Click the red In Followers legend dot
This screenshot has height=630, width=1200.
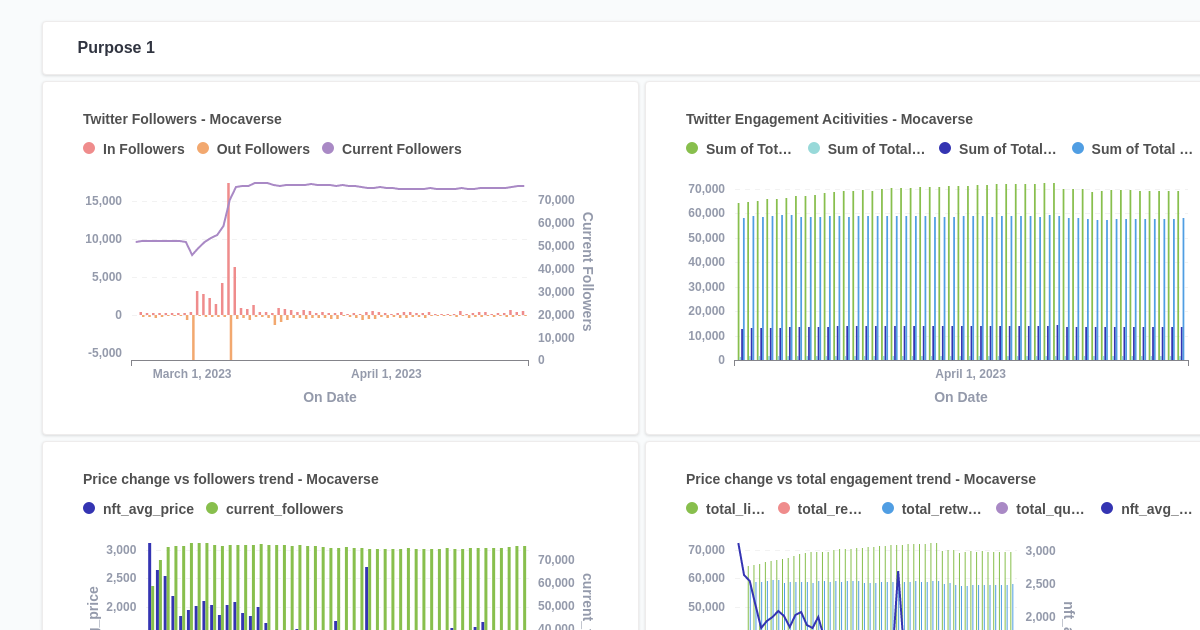(x=89, y=148)
